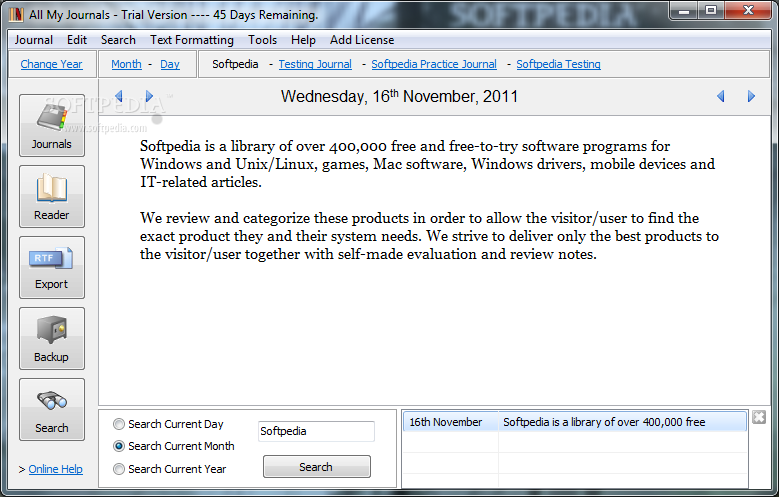Open the Edit menu
Screen dimensions: 779x497
[77, 40]
